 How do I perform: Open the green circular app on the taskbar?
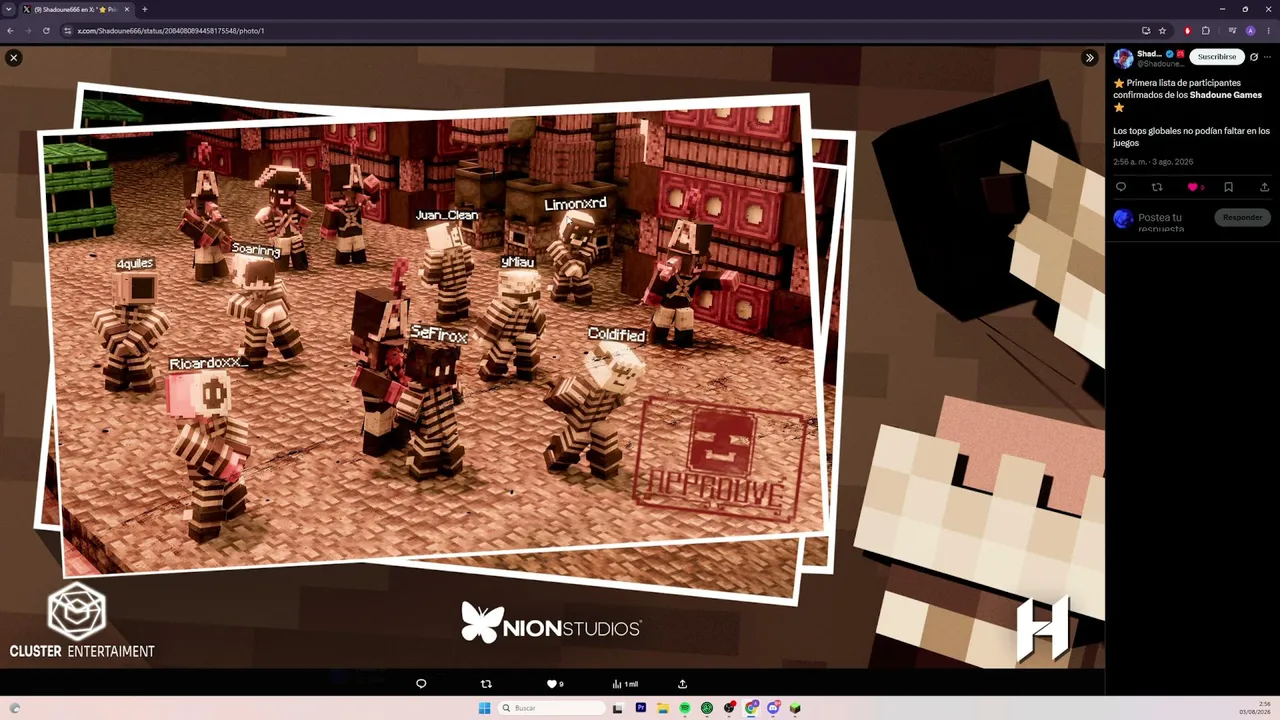click(707, 708)
